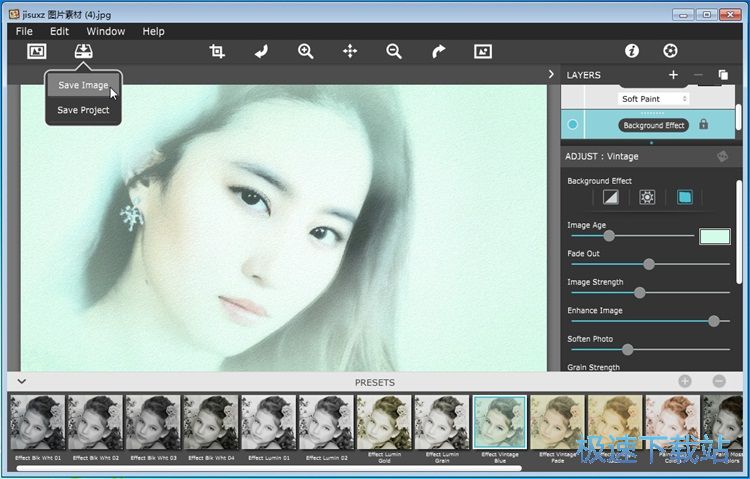Viewport: 750px width, 479px height.
Task: Click the open image icon in toolbar
Action: 37,51
